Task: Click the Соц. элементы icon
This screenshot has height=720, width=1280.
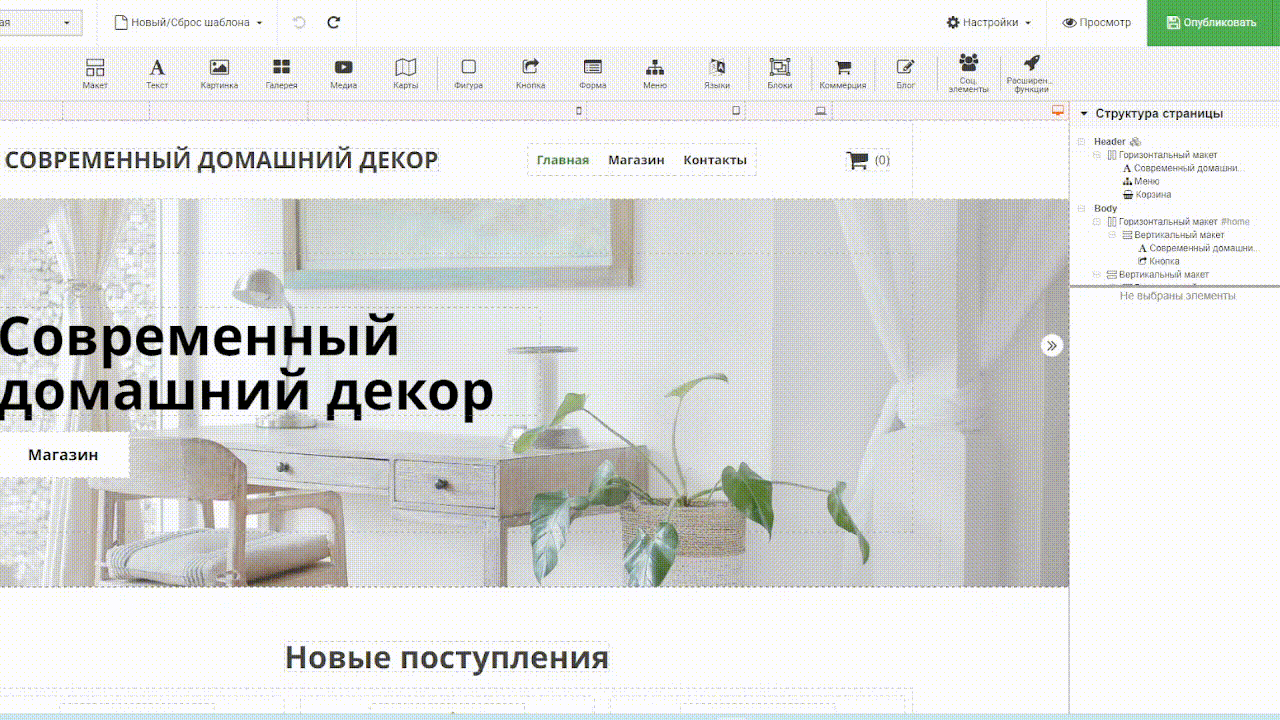Action: pos(968,73)
